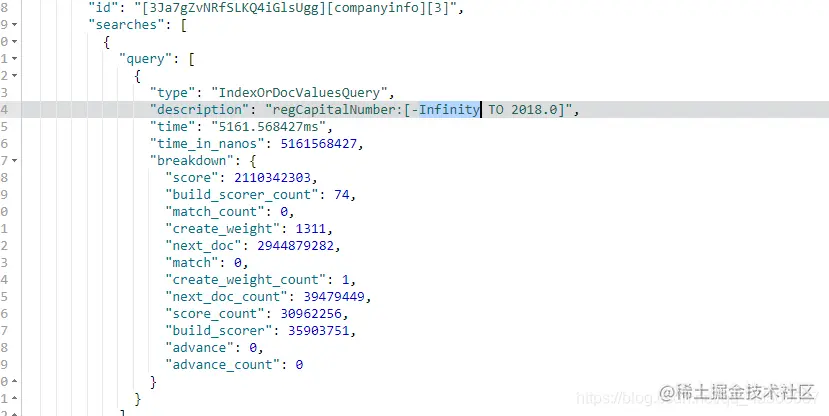Click the 0 value of "advance"
This screenshot has width=829, height=416.
[x=253, y=347]
